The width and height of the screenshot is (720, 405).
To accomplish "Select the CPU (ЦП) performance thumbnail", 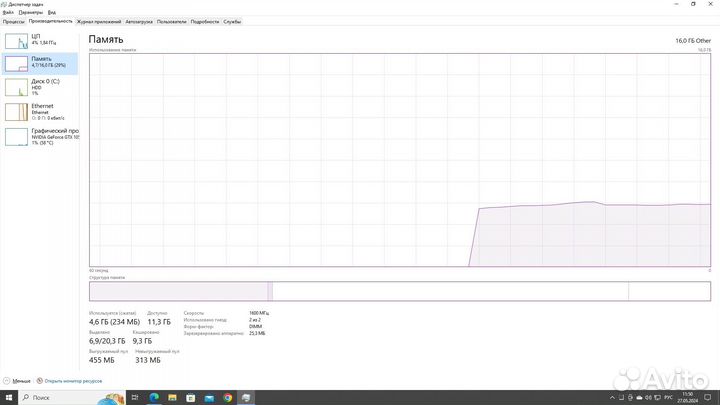I will 40,40.
